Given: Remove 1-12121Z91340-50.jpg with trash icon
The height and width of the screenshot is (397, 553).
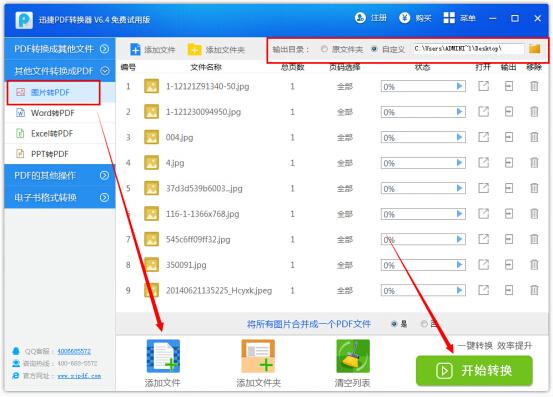Looking at the screenshot, I should [534, 86].
